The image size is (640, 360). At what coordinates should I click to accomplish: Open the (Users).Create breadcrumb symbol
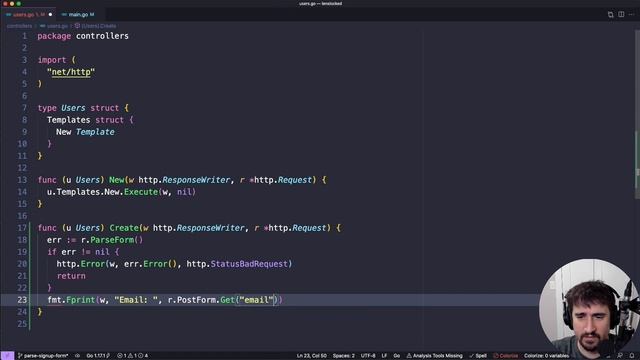pos(96,26)
